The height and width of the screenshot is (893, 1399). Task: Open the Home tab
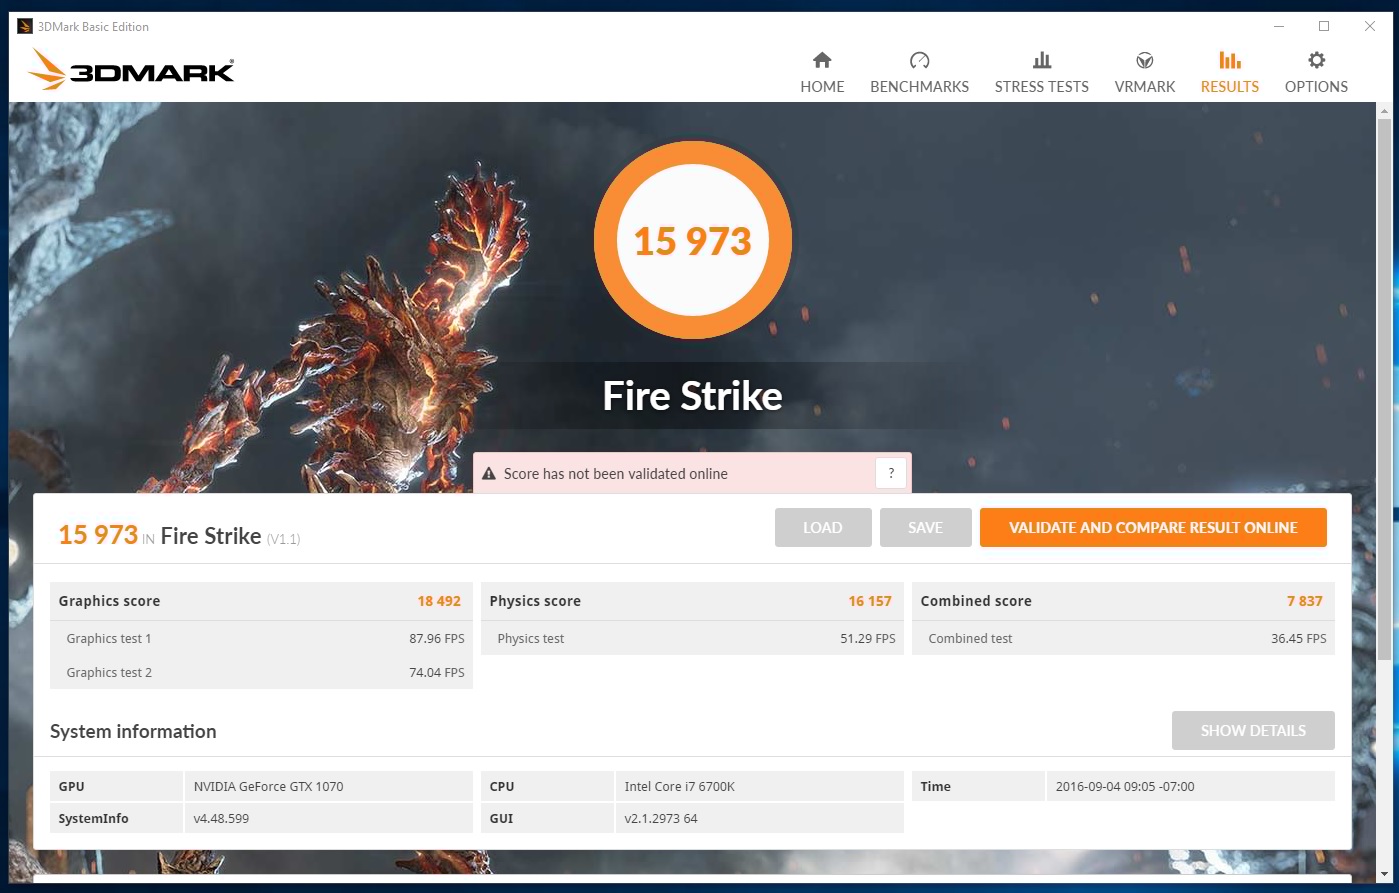822,73
